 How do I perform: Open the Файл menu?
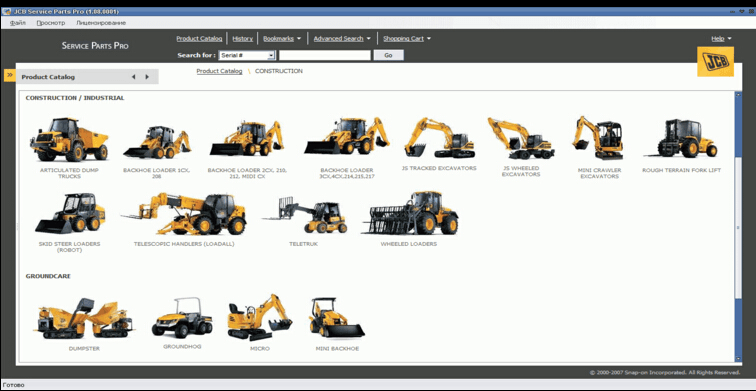[18, 23]
